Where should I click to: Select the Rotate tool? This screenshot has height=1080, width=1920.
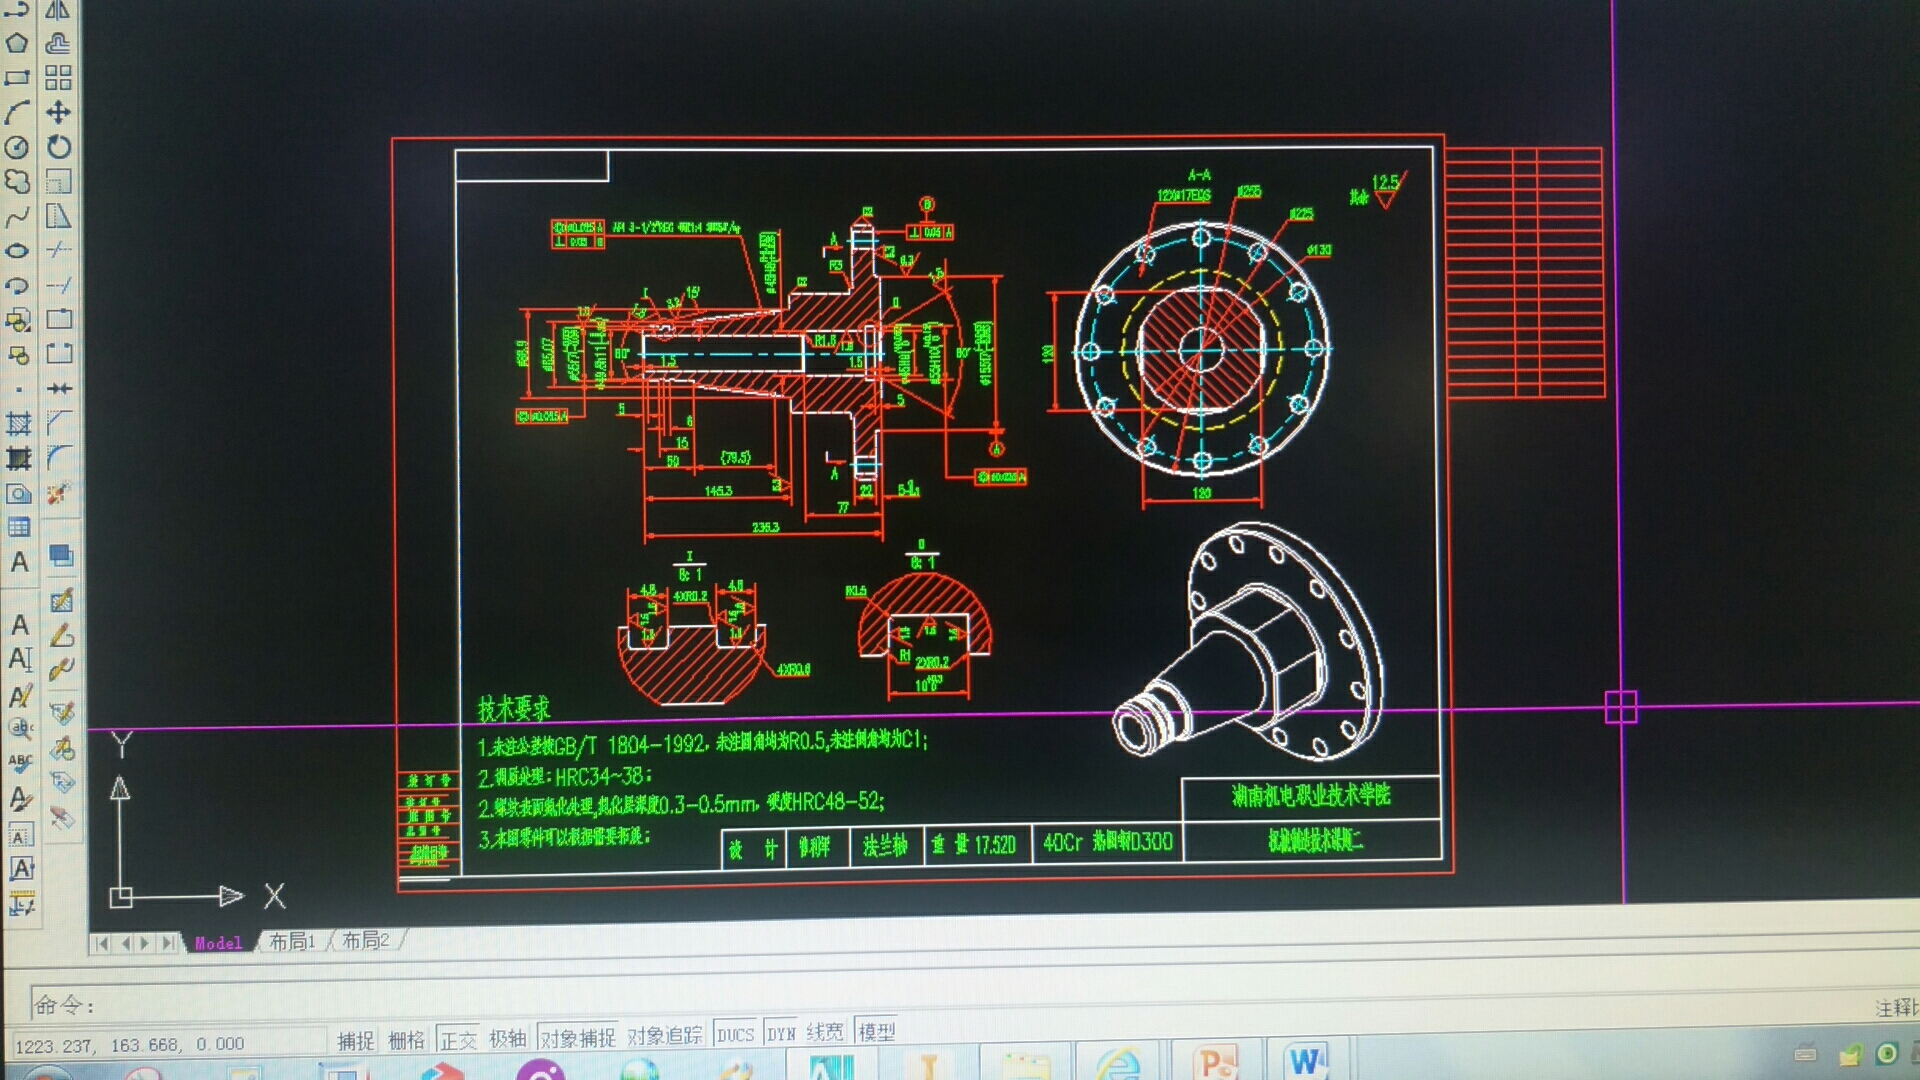59,147
